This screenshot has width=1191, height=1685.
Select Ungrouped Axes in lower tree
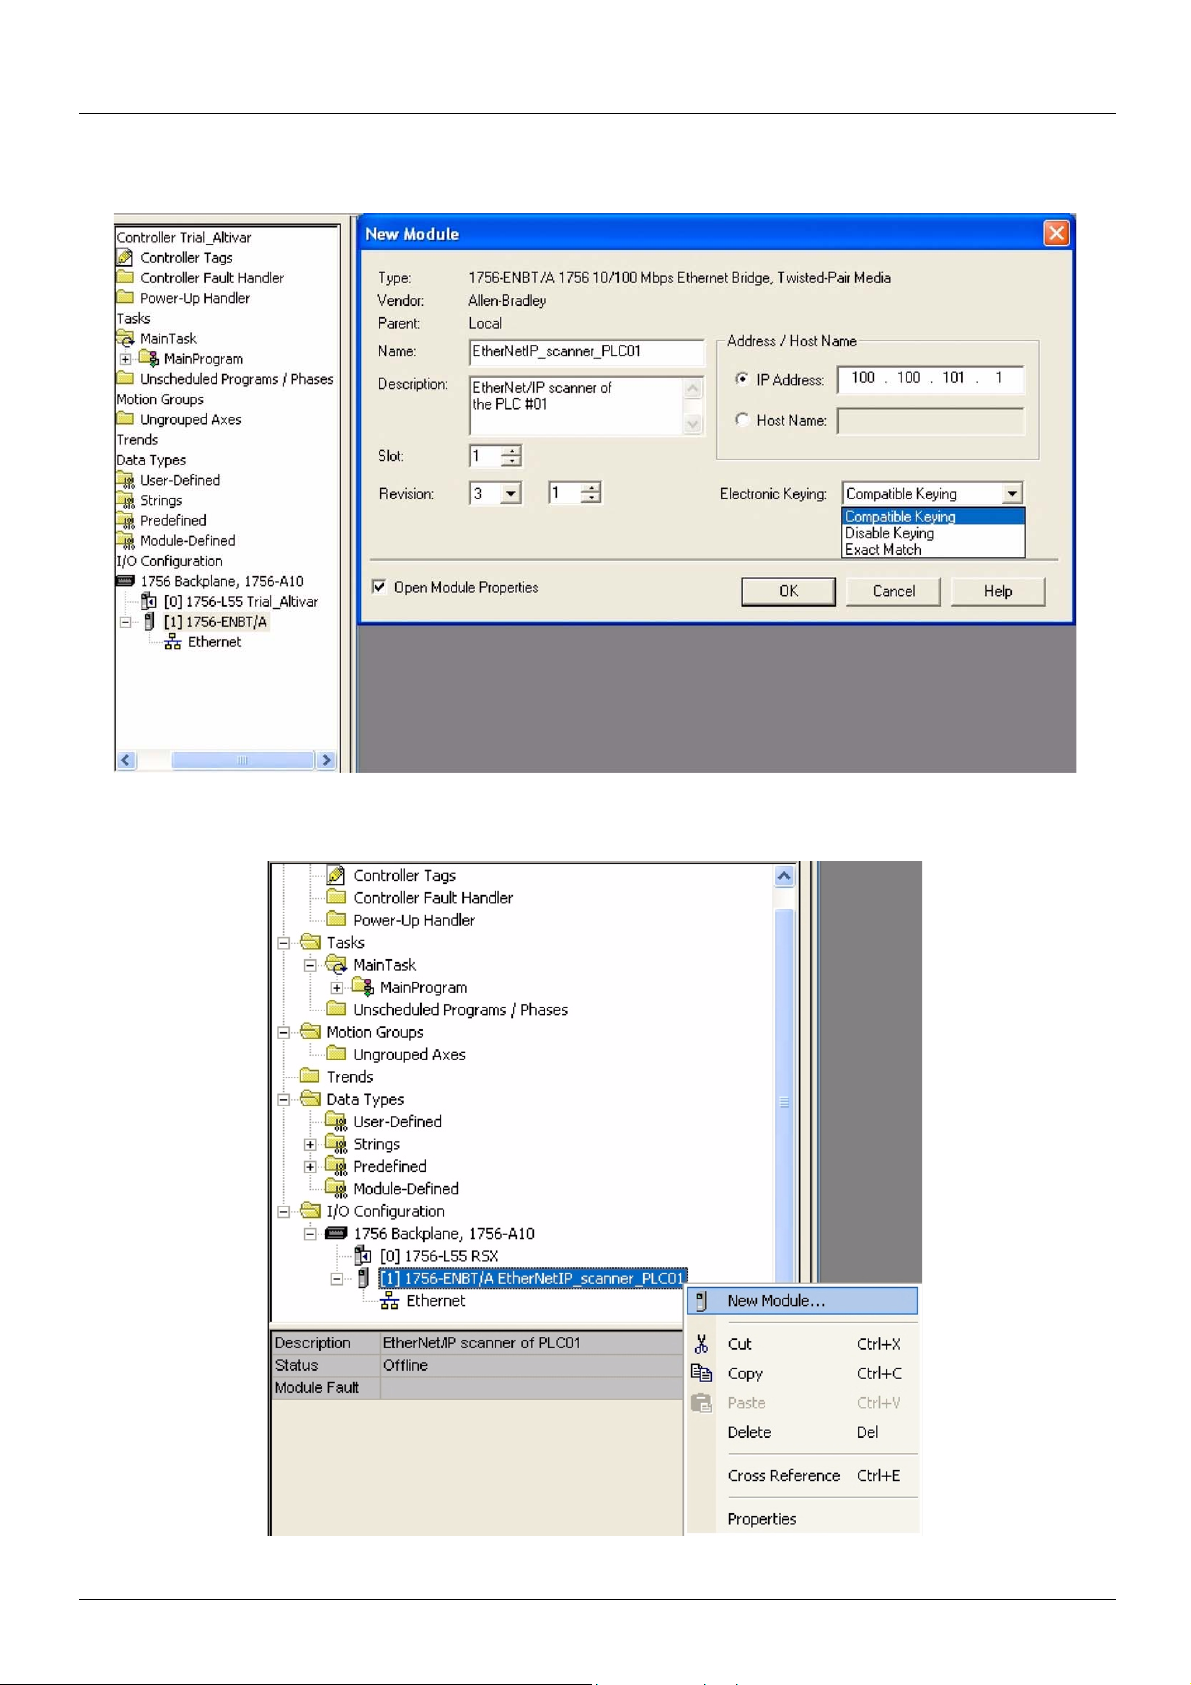pyautogui.click(x=409, y=1054)
